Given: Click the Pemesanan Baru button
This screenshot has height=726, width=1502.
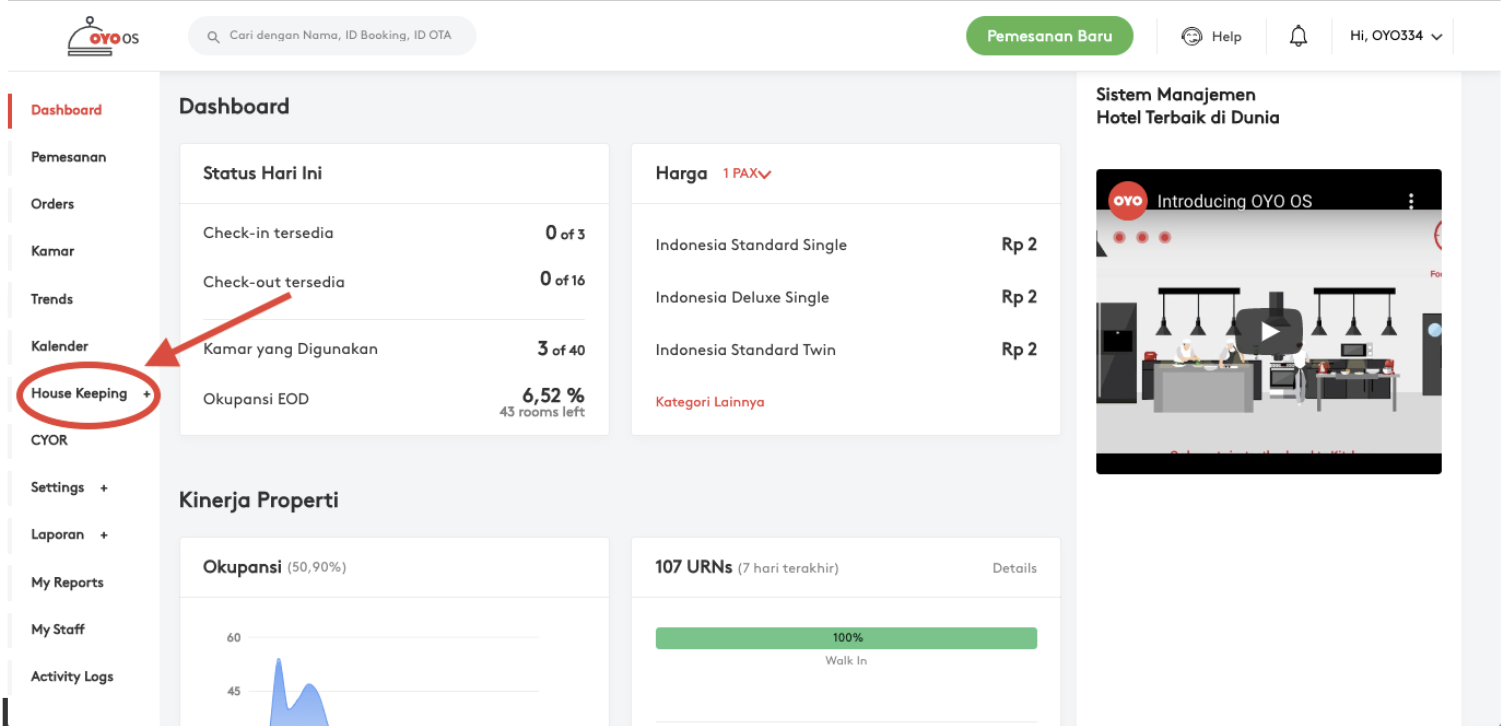Looking at the screenshot, I should (1050, 36).
